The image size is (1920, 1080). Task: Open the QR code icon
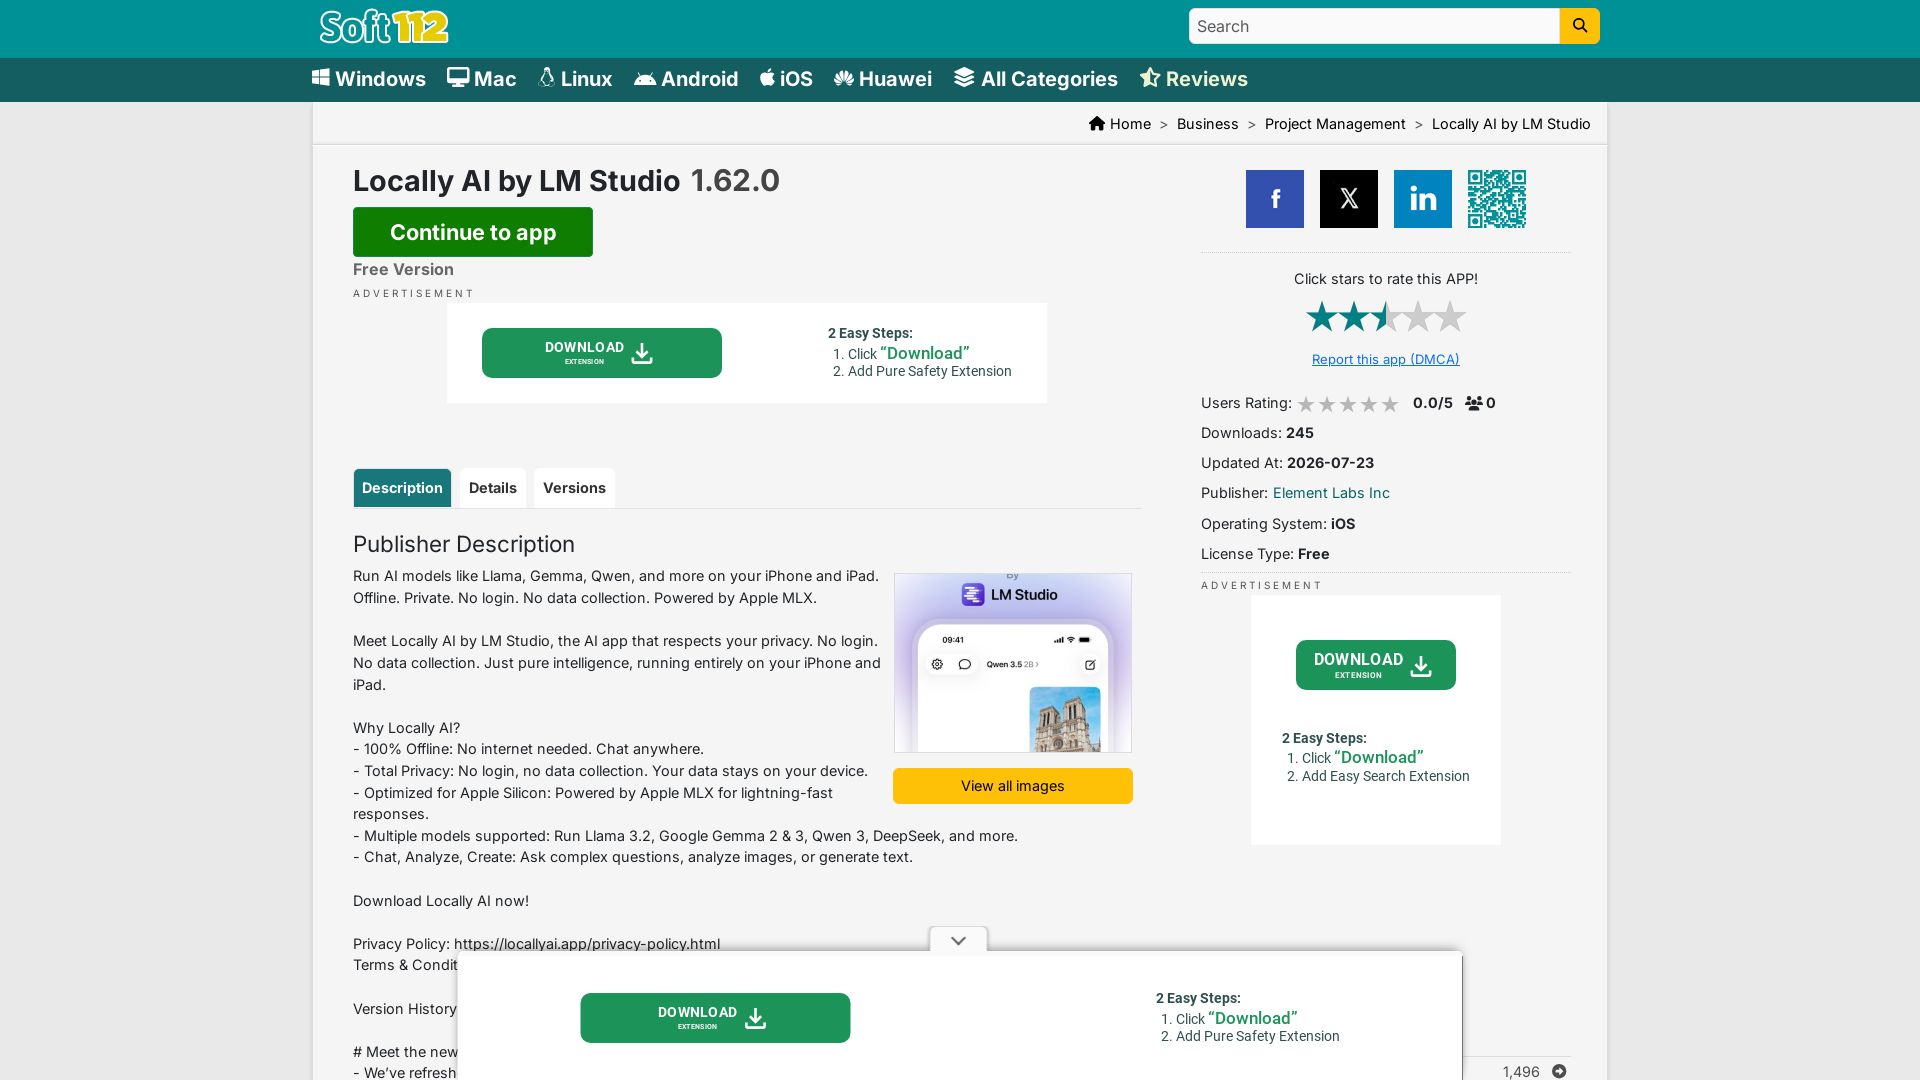click(x=1497, y=199)
